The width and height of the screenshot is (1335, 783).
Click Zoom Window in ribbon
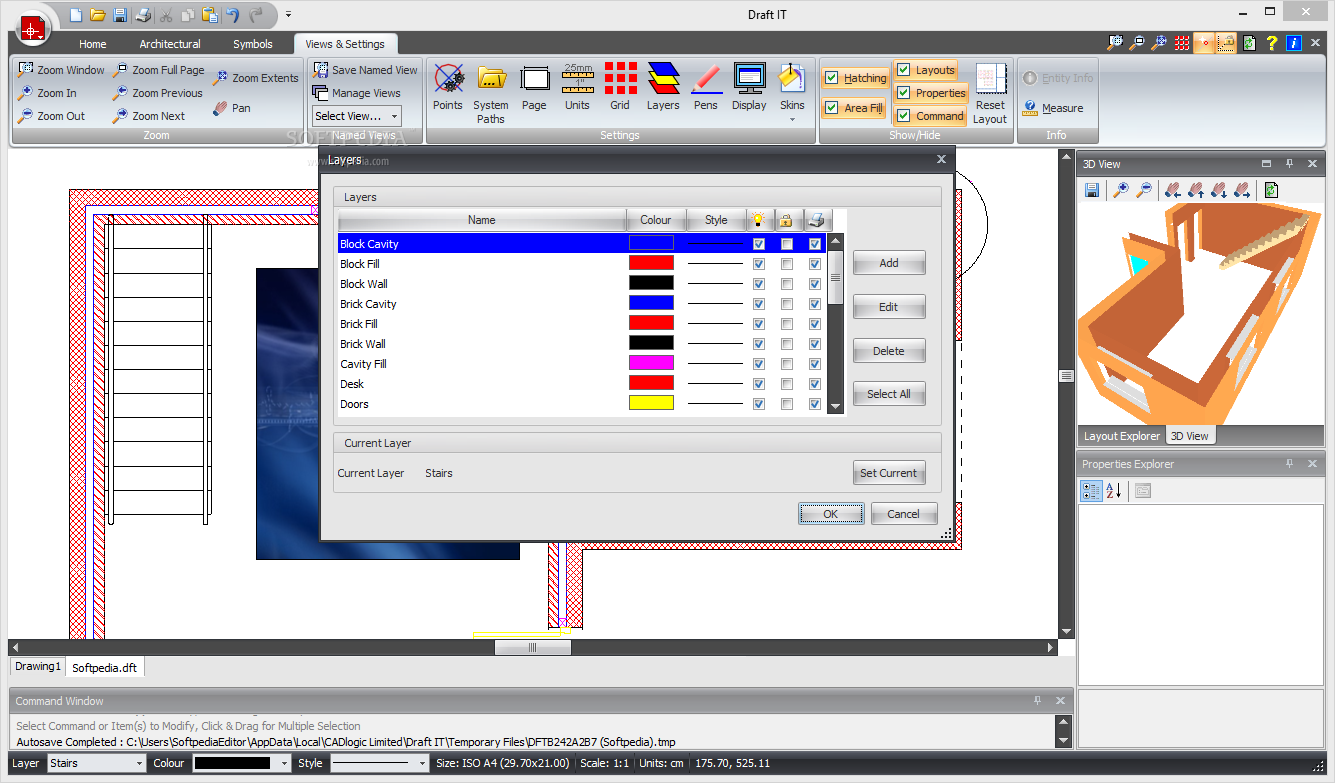[x=61, y=70]
